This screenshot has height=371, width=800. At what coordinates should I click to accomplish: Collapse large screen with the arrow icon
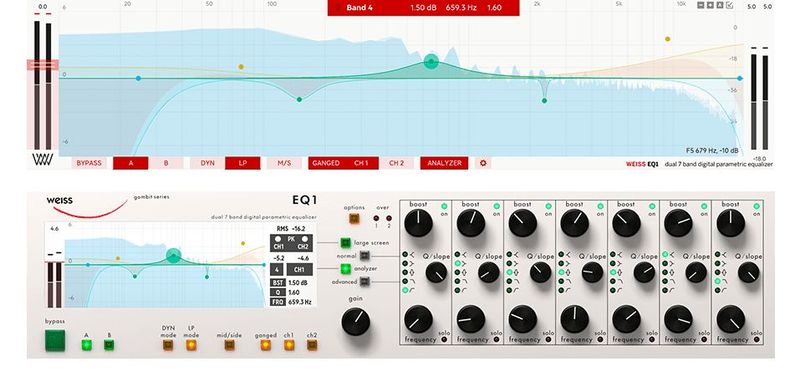pos(730,5)
